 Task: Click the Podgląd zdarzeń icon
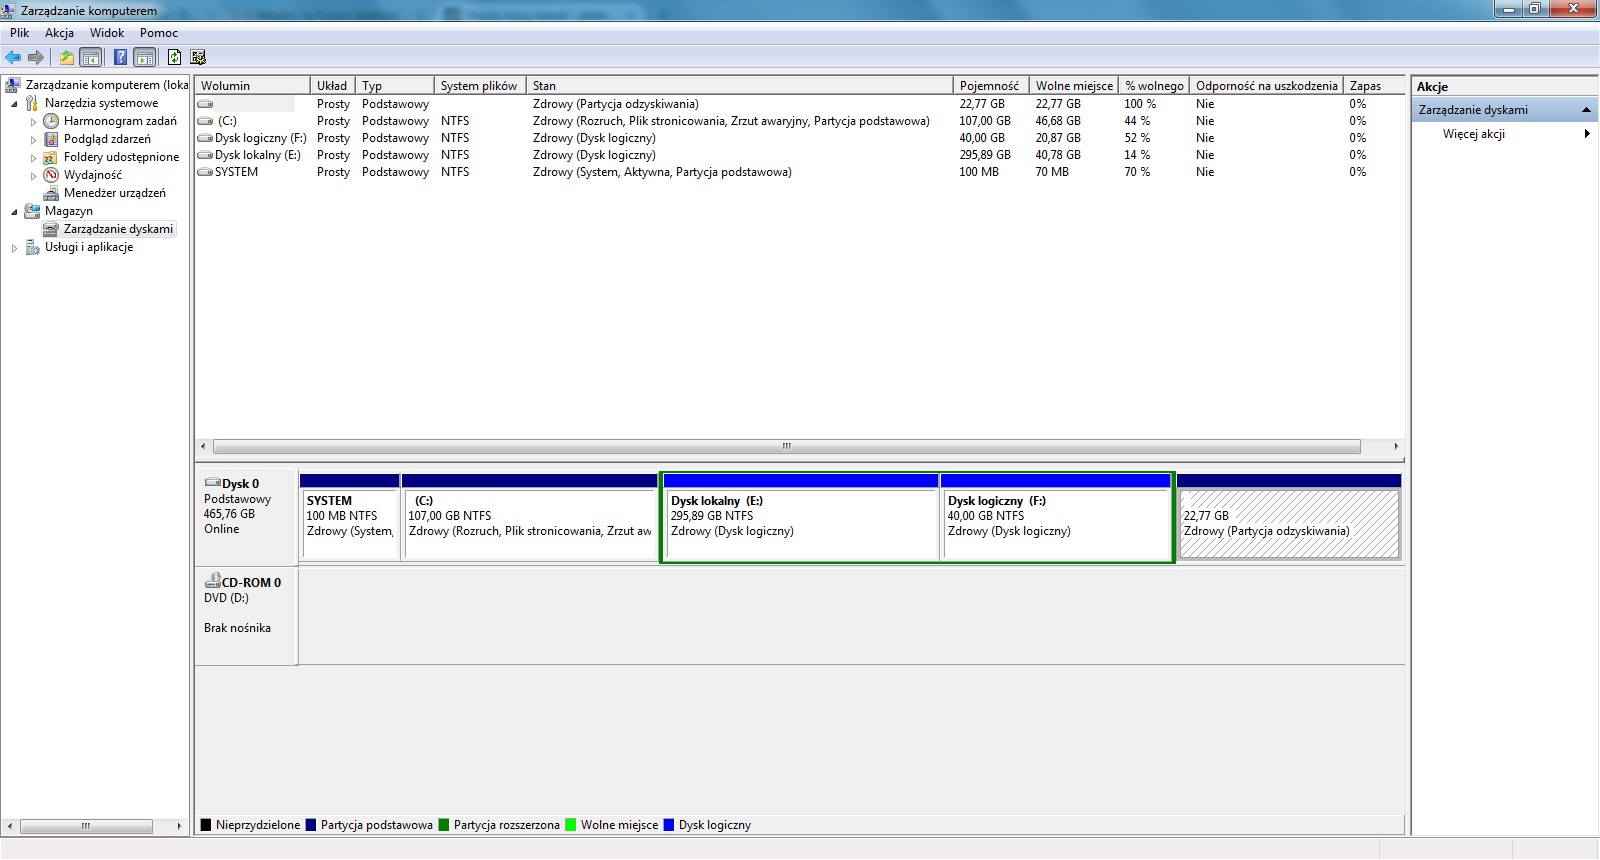51,139
